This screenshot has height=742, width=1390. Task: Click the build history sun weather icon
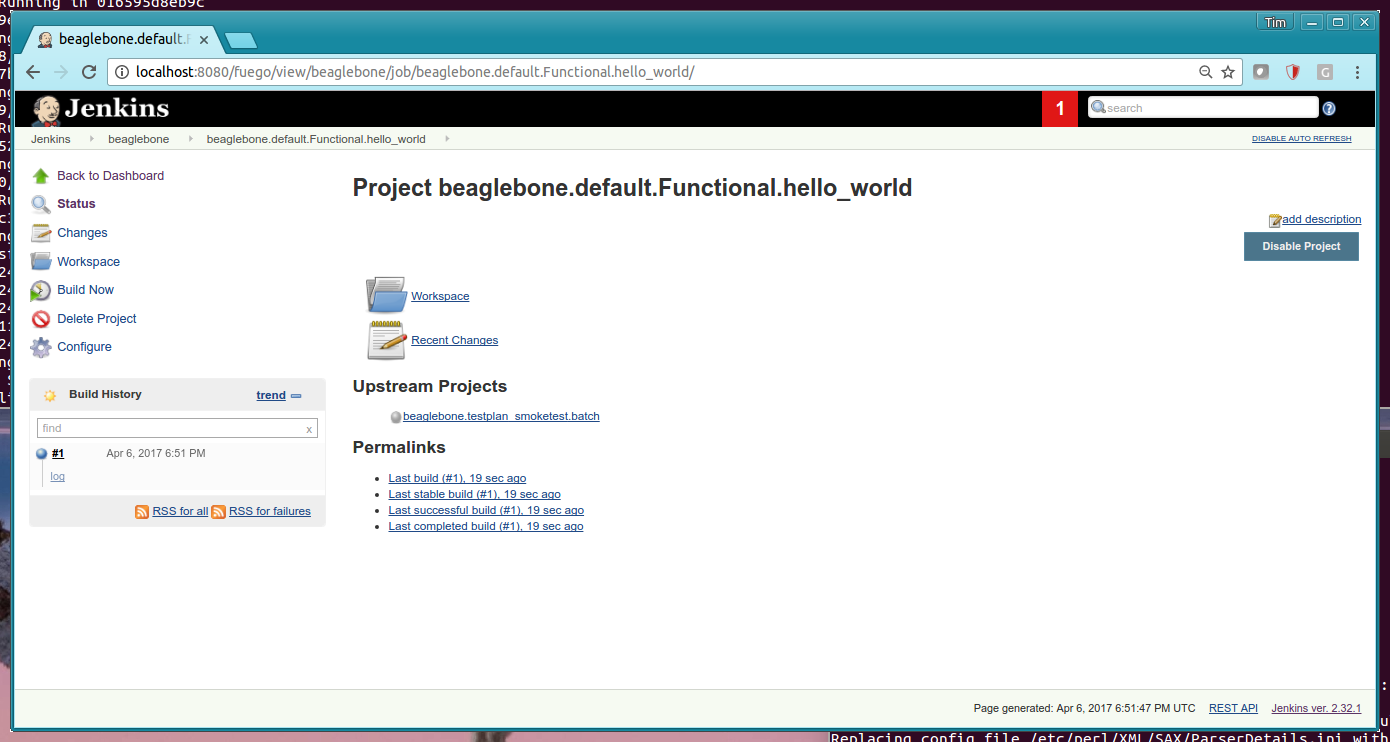[50, 395]
